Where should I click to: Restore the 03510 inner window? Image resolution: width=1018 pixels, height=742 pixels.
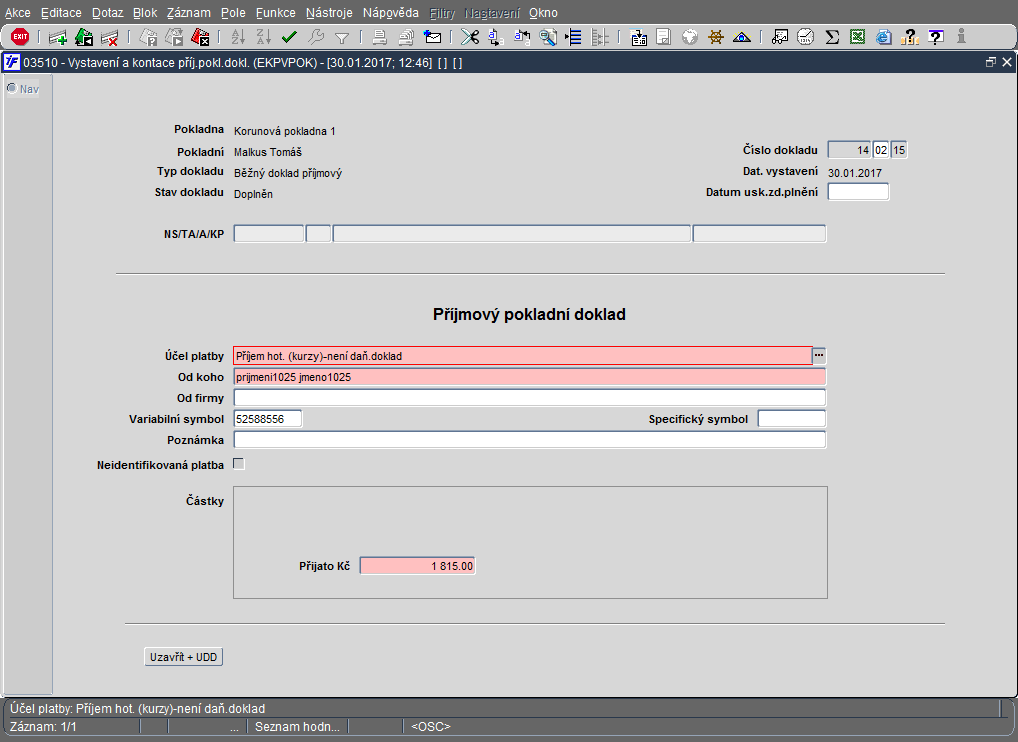coord(990,62)
